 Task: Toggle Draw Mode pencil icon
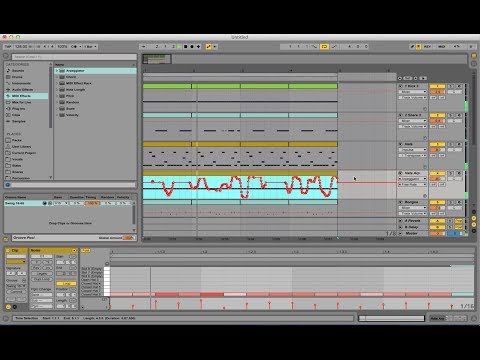click(x=412, y=47)
